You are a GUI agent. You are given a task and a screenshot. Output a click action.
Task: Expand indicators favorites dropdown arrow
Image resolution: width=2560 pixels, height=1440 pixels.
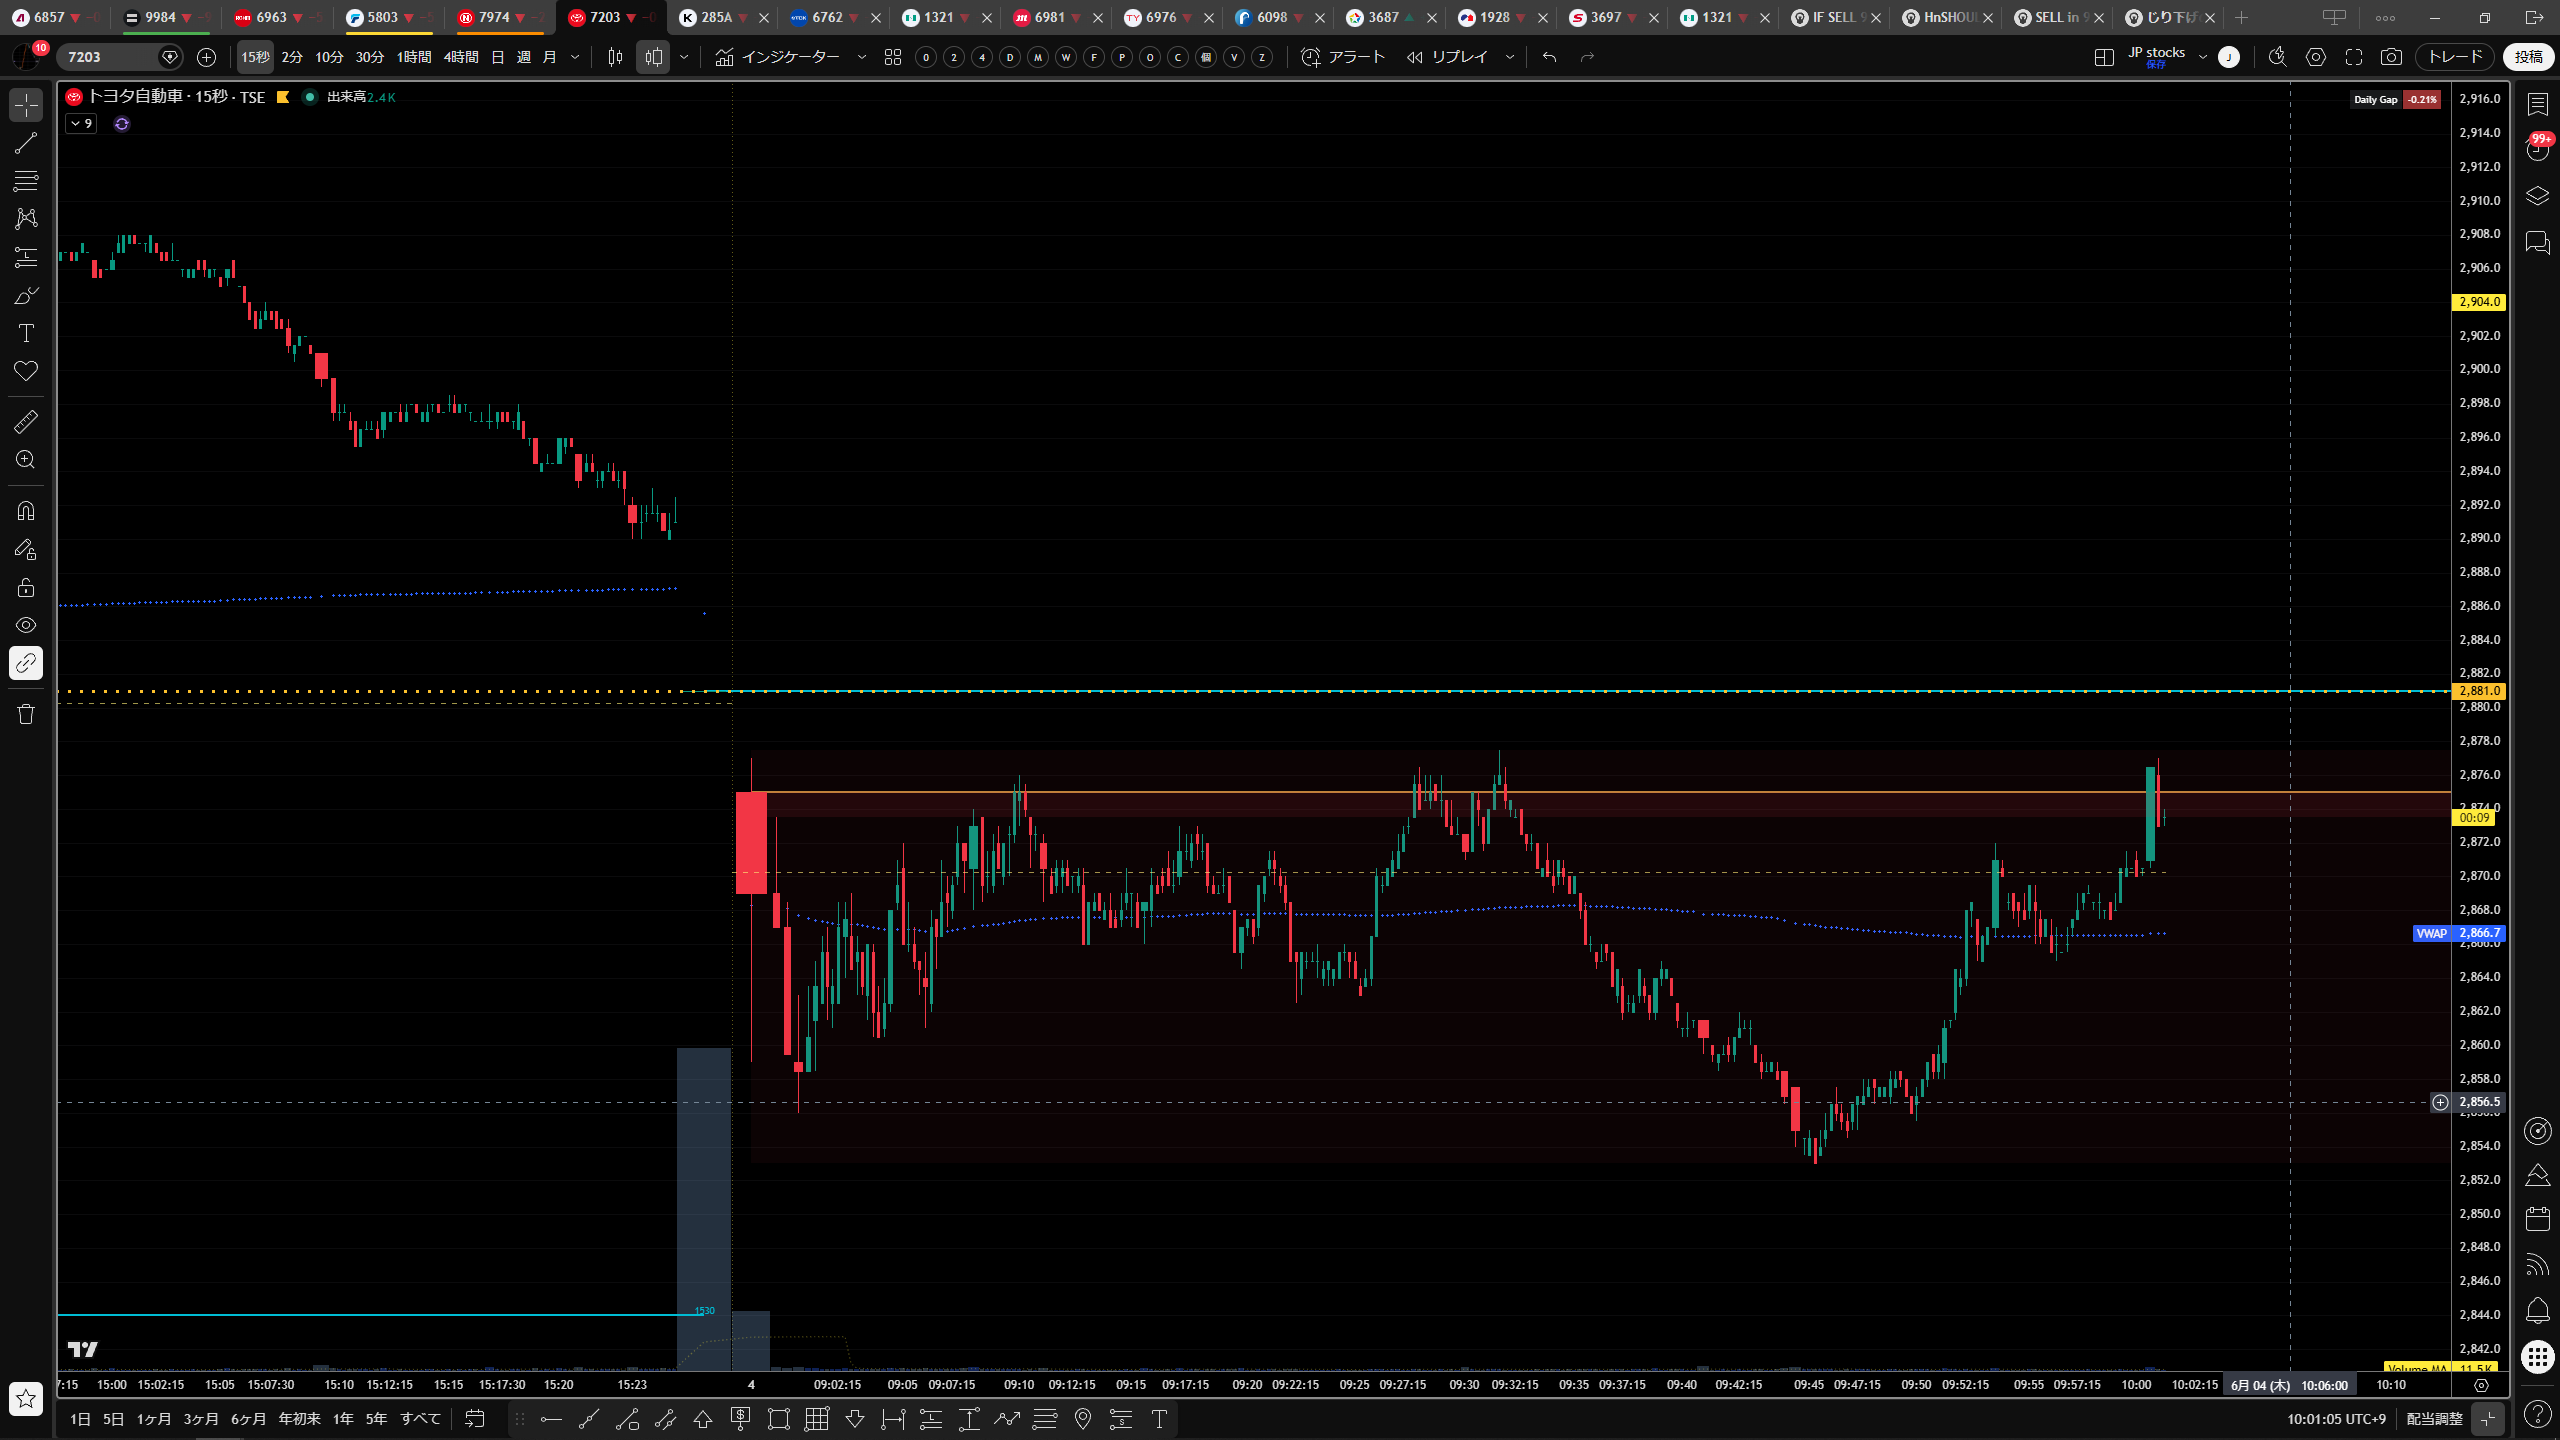(862, 57)
